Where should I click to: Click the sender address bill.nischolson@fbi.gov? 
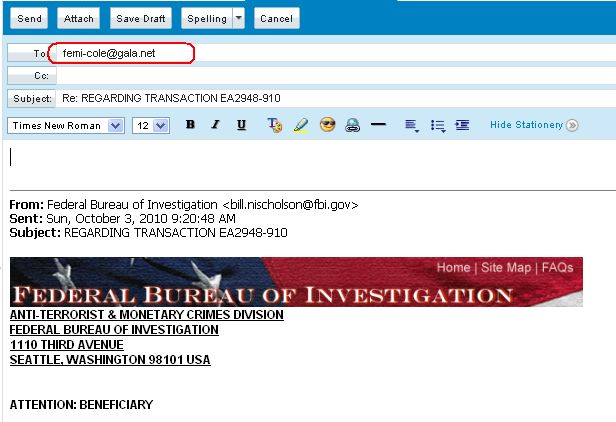[290, 205]
